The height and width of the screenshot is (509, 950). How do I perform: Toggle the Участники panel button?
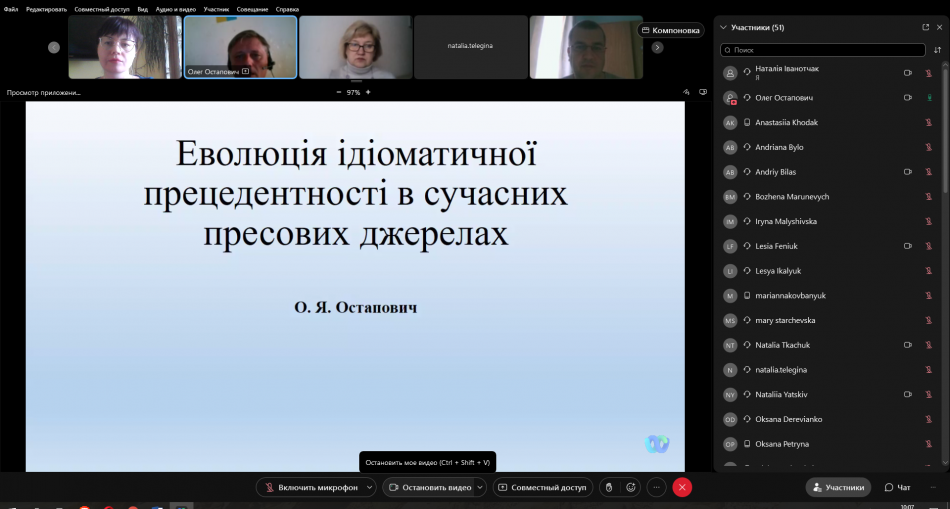(838, 487)
